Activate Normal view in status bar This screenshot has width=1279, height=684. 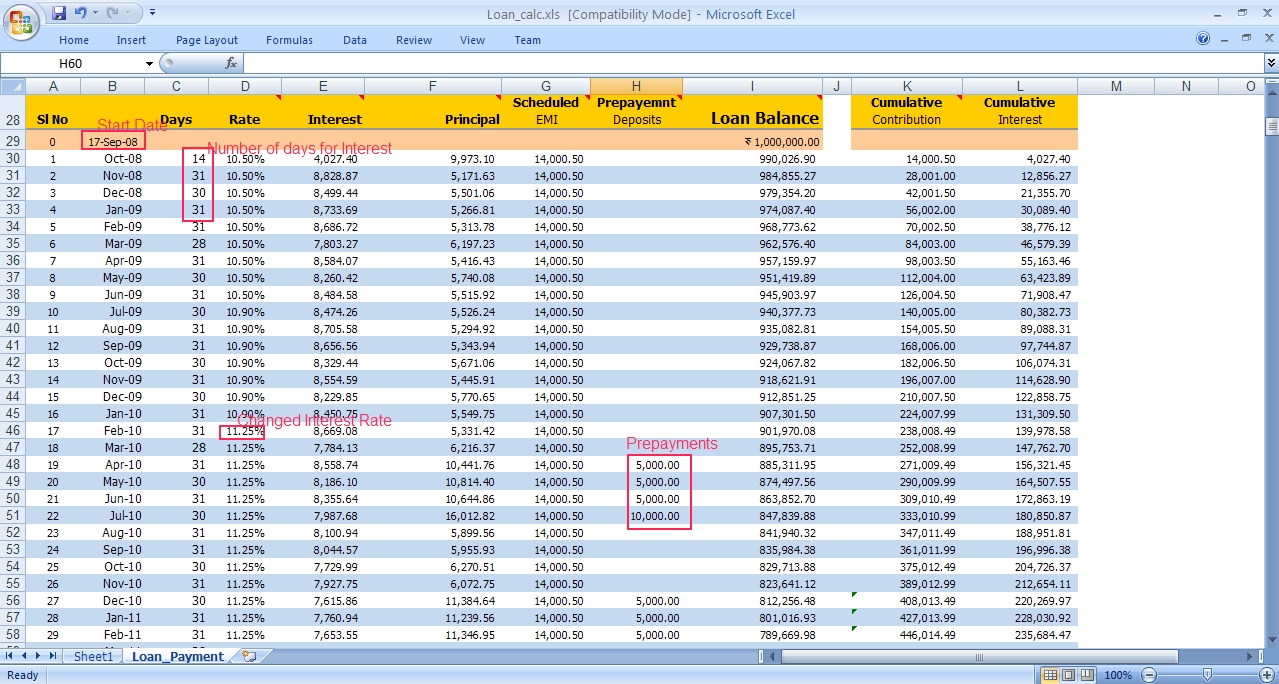(1051, 675)
